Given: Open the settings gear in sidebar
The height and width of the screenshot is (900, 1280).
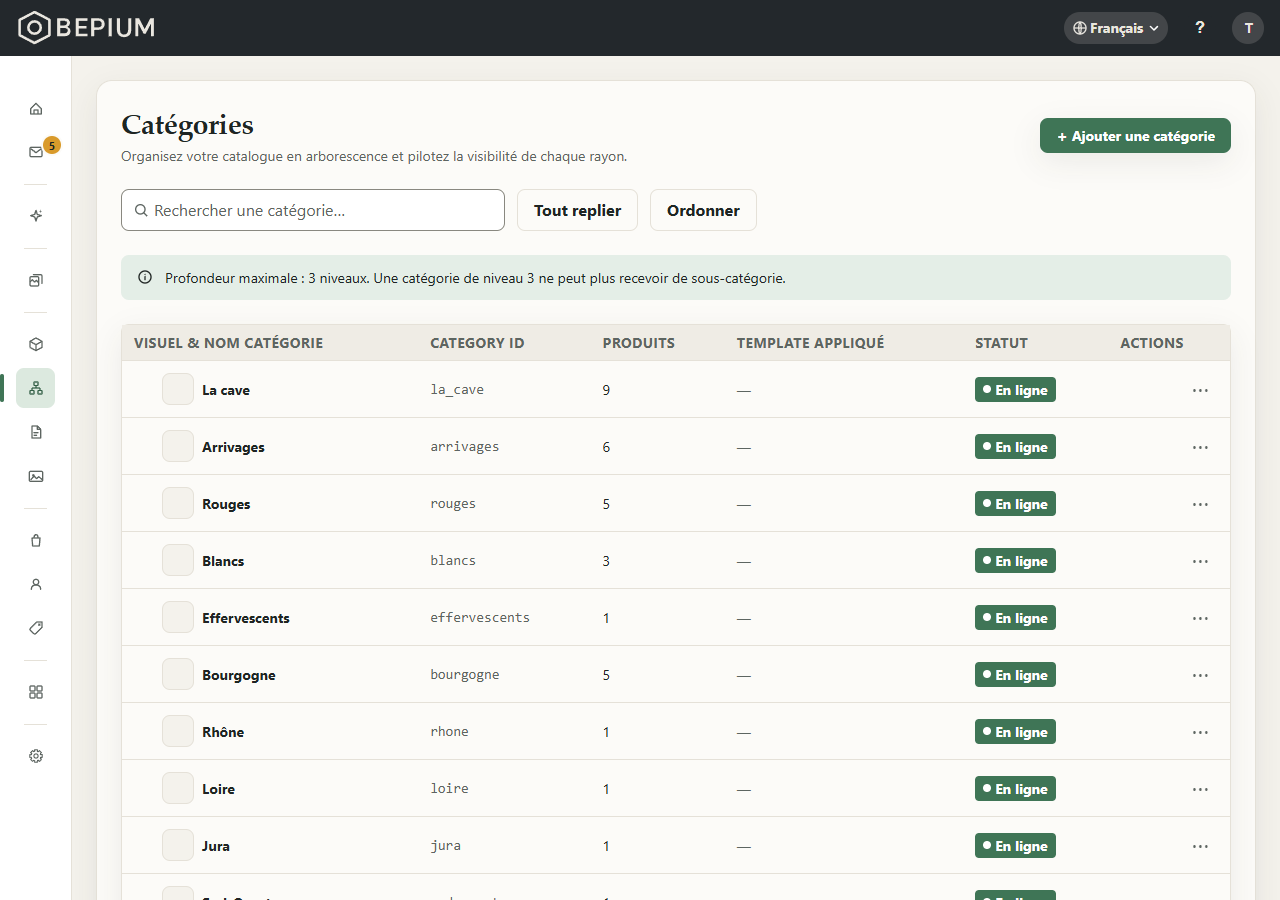Looking at the screenshot, I should tap(36, 756).
